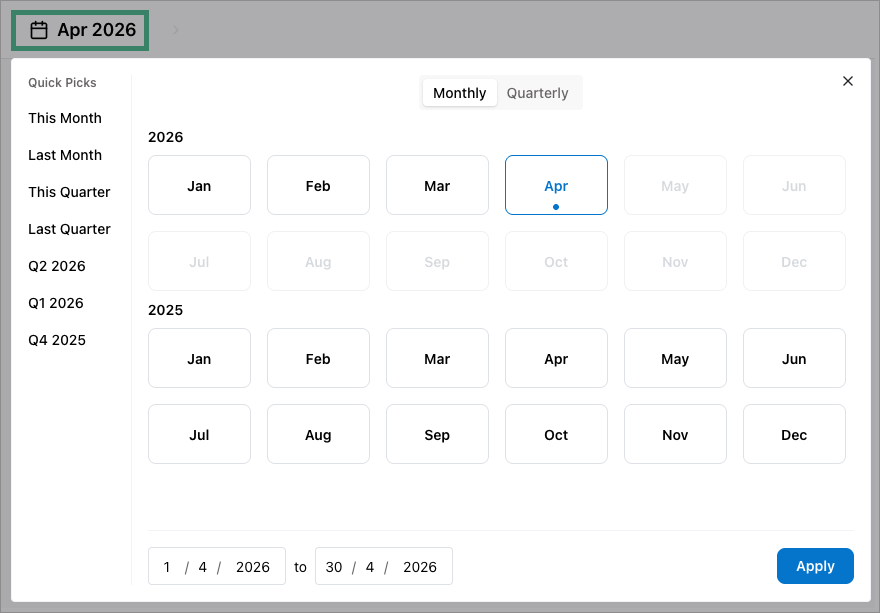Select the Last Month quick pick
The width and height of the screenshot is (880, 613).
pyautogui.click(x=65, y=155)
